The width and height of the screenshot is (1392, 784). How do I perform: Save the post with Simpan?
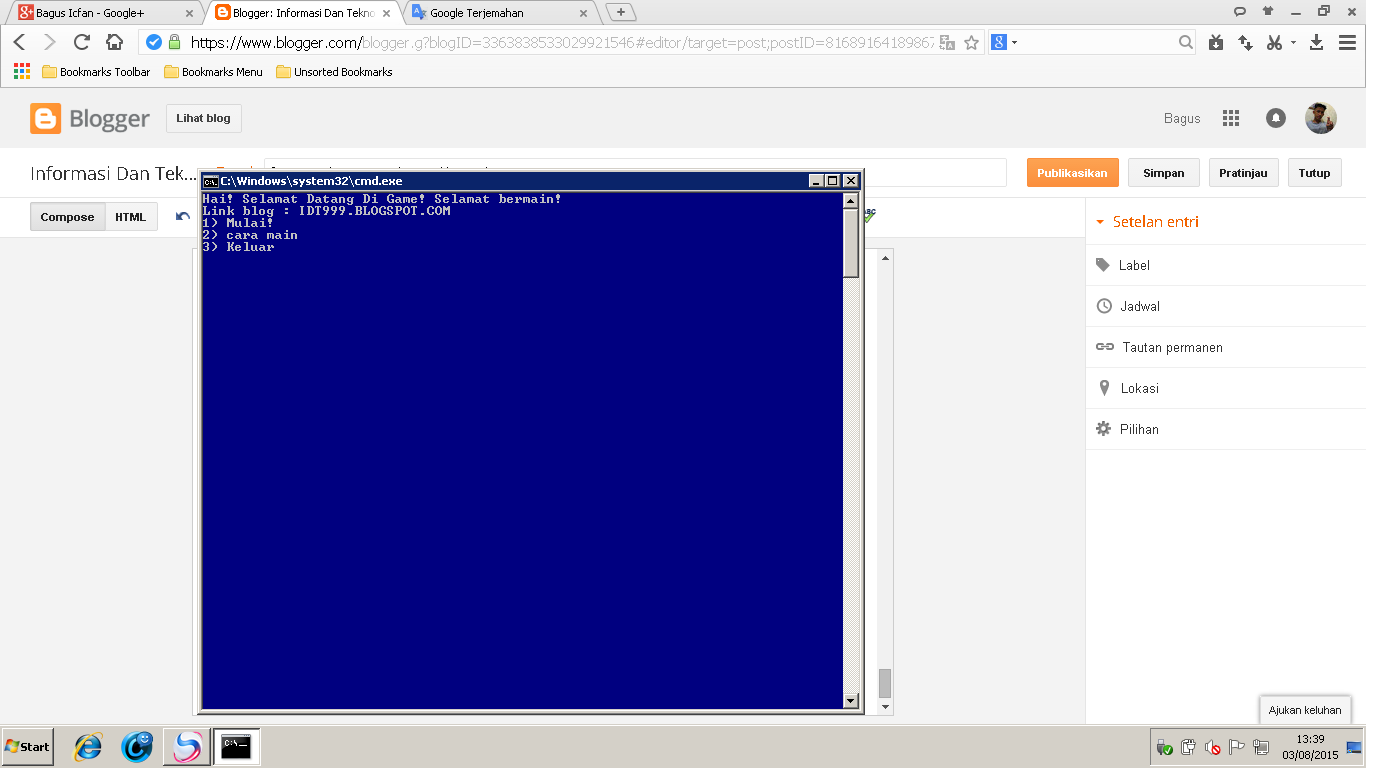pyautogui.click(x=1164, y=173)
